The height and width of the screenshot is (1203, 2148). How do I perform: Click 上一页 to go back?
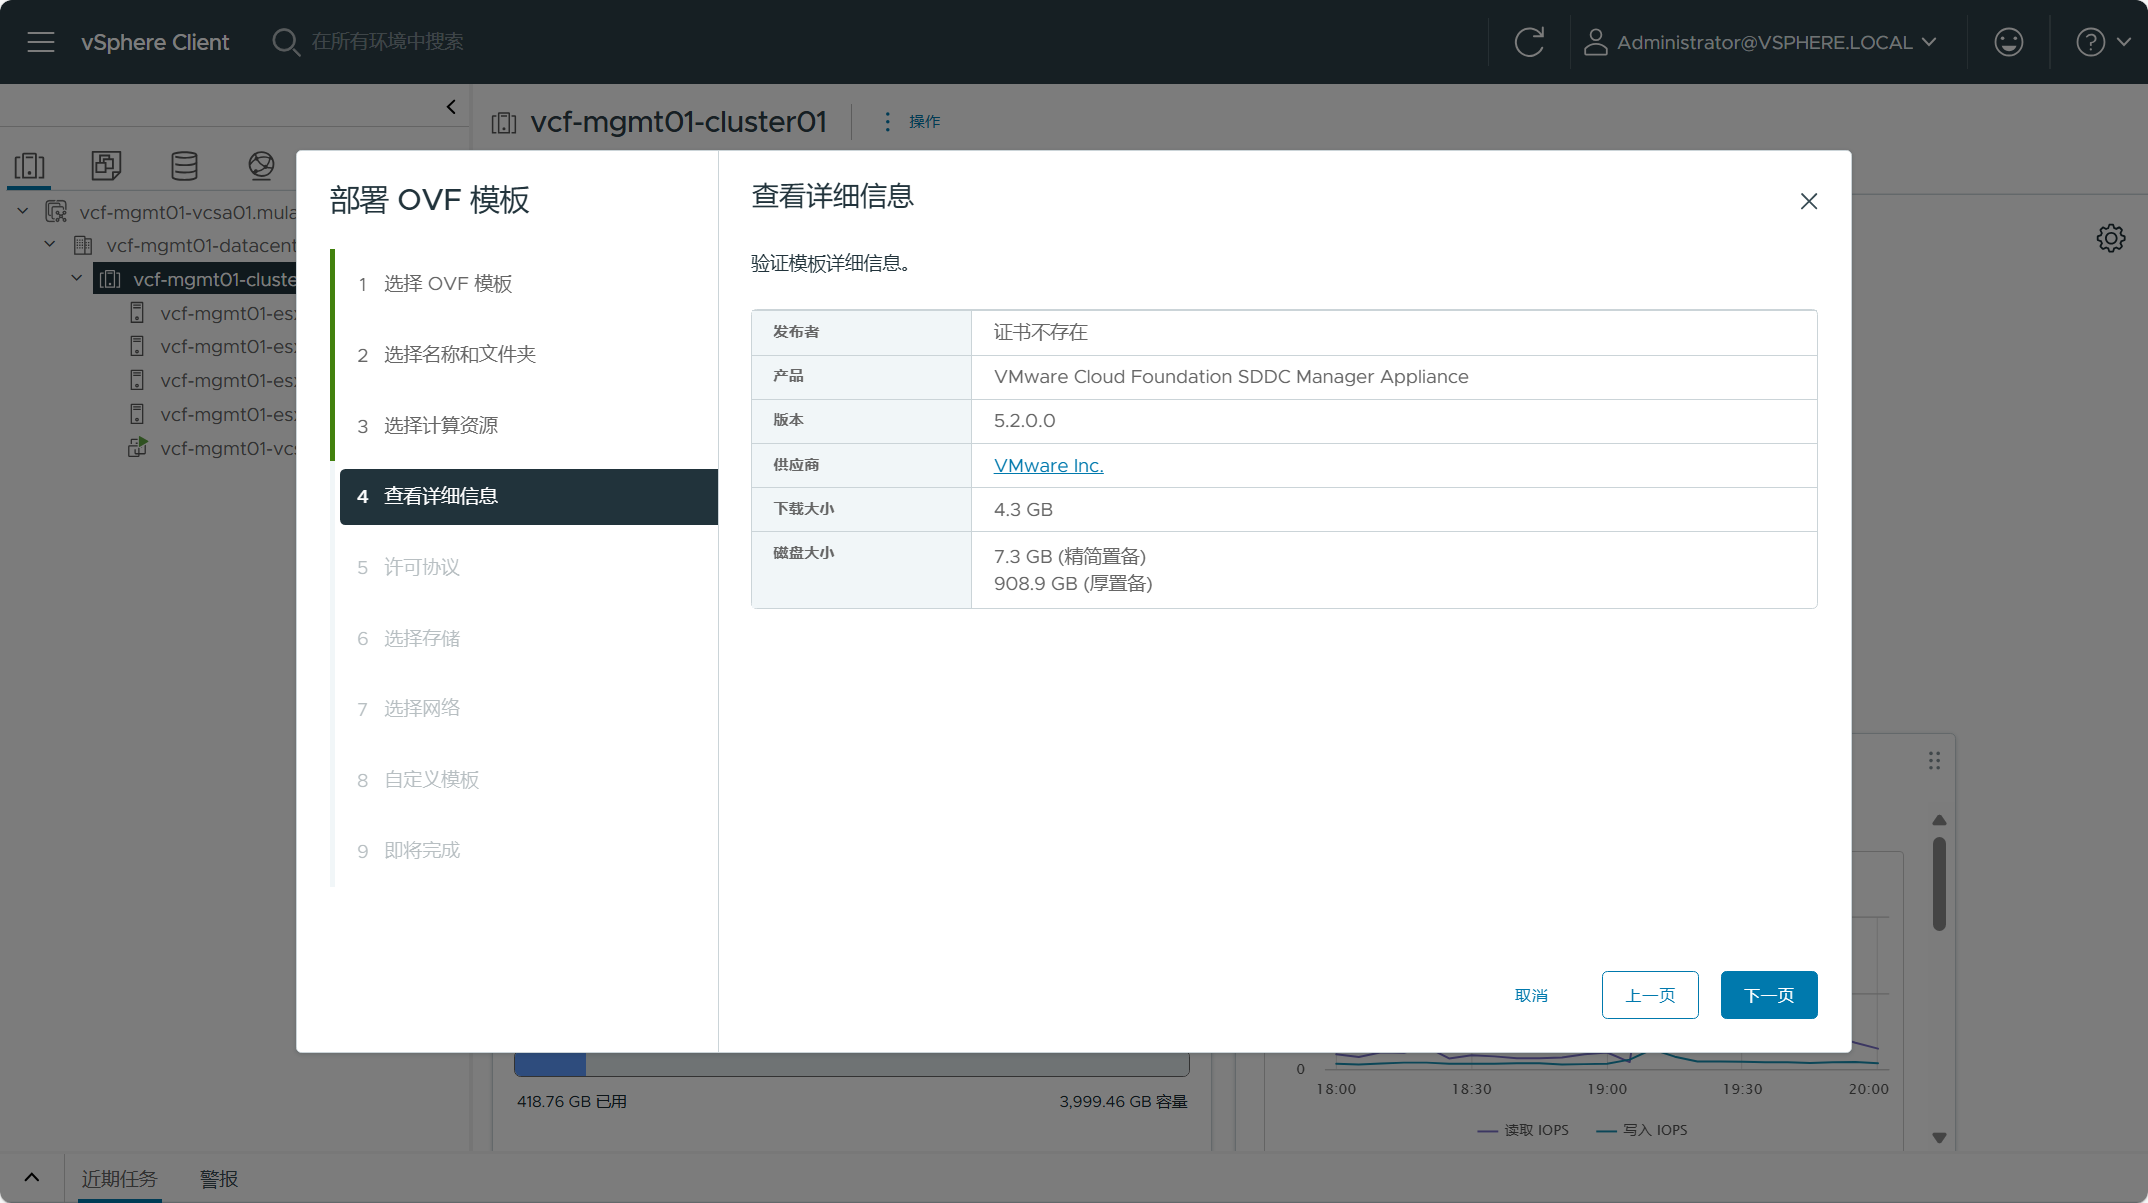[x=1650, y=995]
